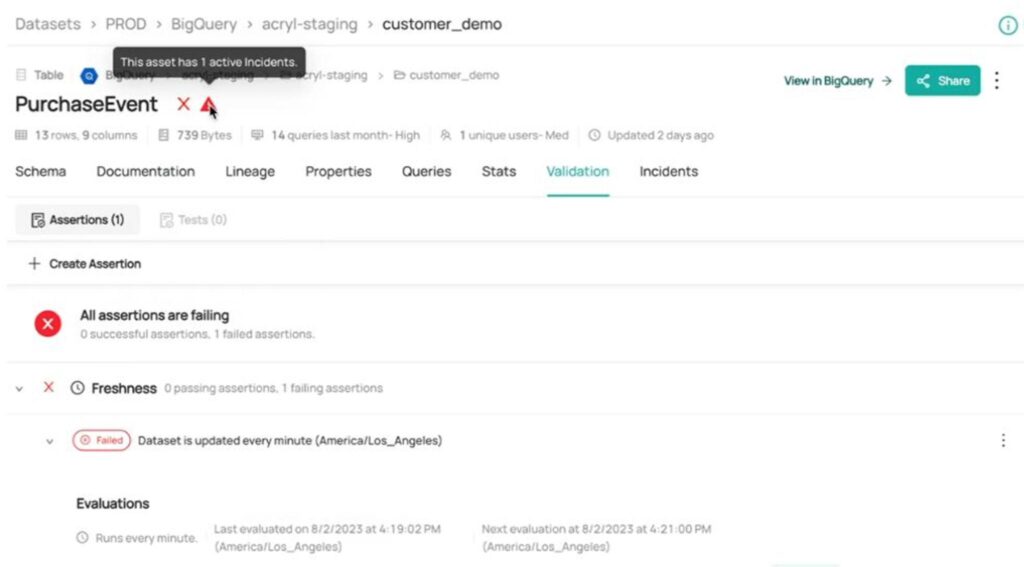This screenshot has width=1024, height=567.
Task: Click Create Assertion
Action: pos(85,264)
